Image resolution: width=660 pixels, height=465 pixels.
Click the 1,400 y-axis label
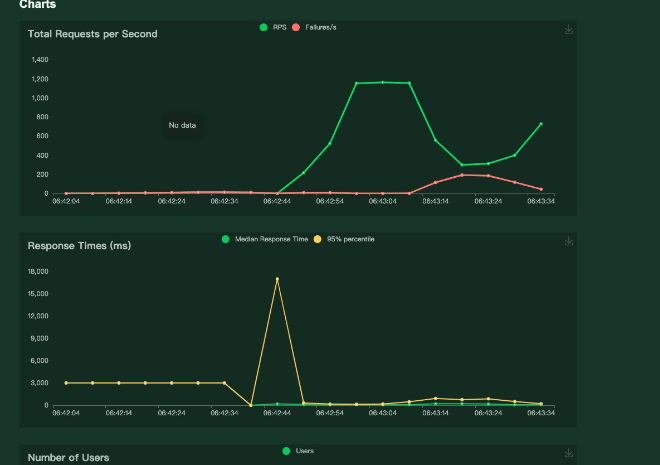[40, 60]
